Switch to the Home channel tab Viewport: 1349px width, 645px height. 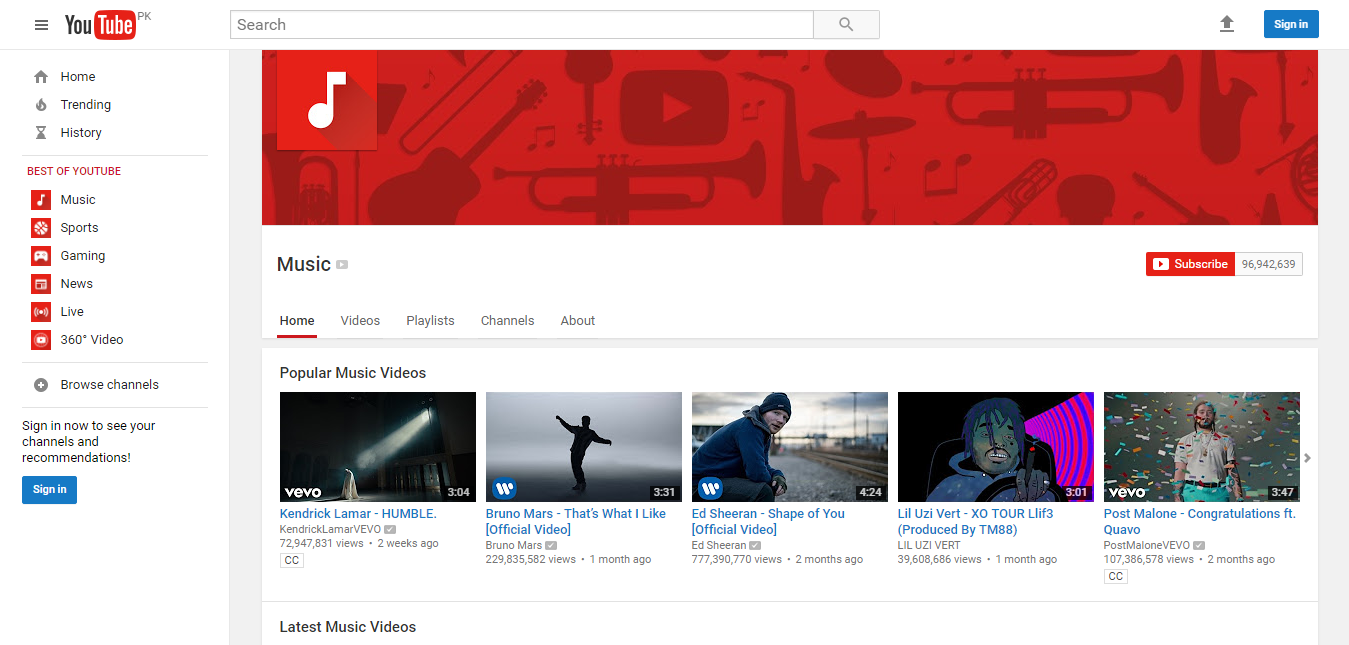tap(297, 321)
